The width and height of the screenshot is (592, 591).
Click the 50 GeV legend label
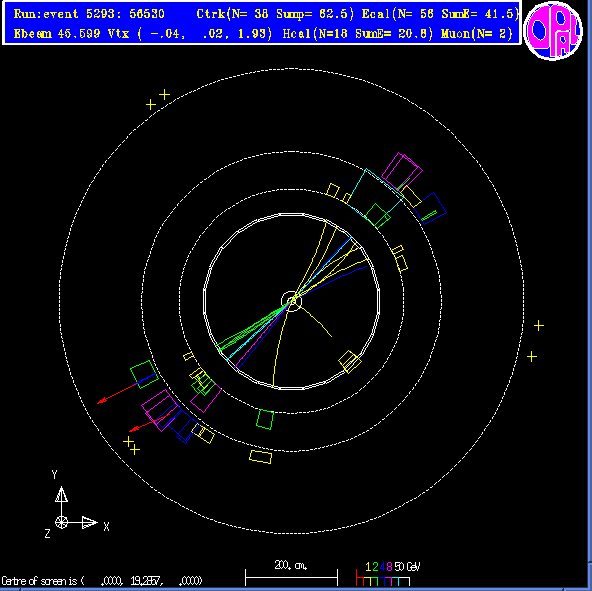pos(407,567)
